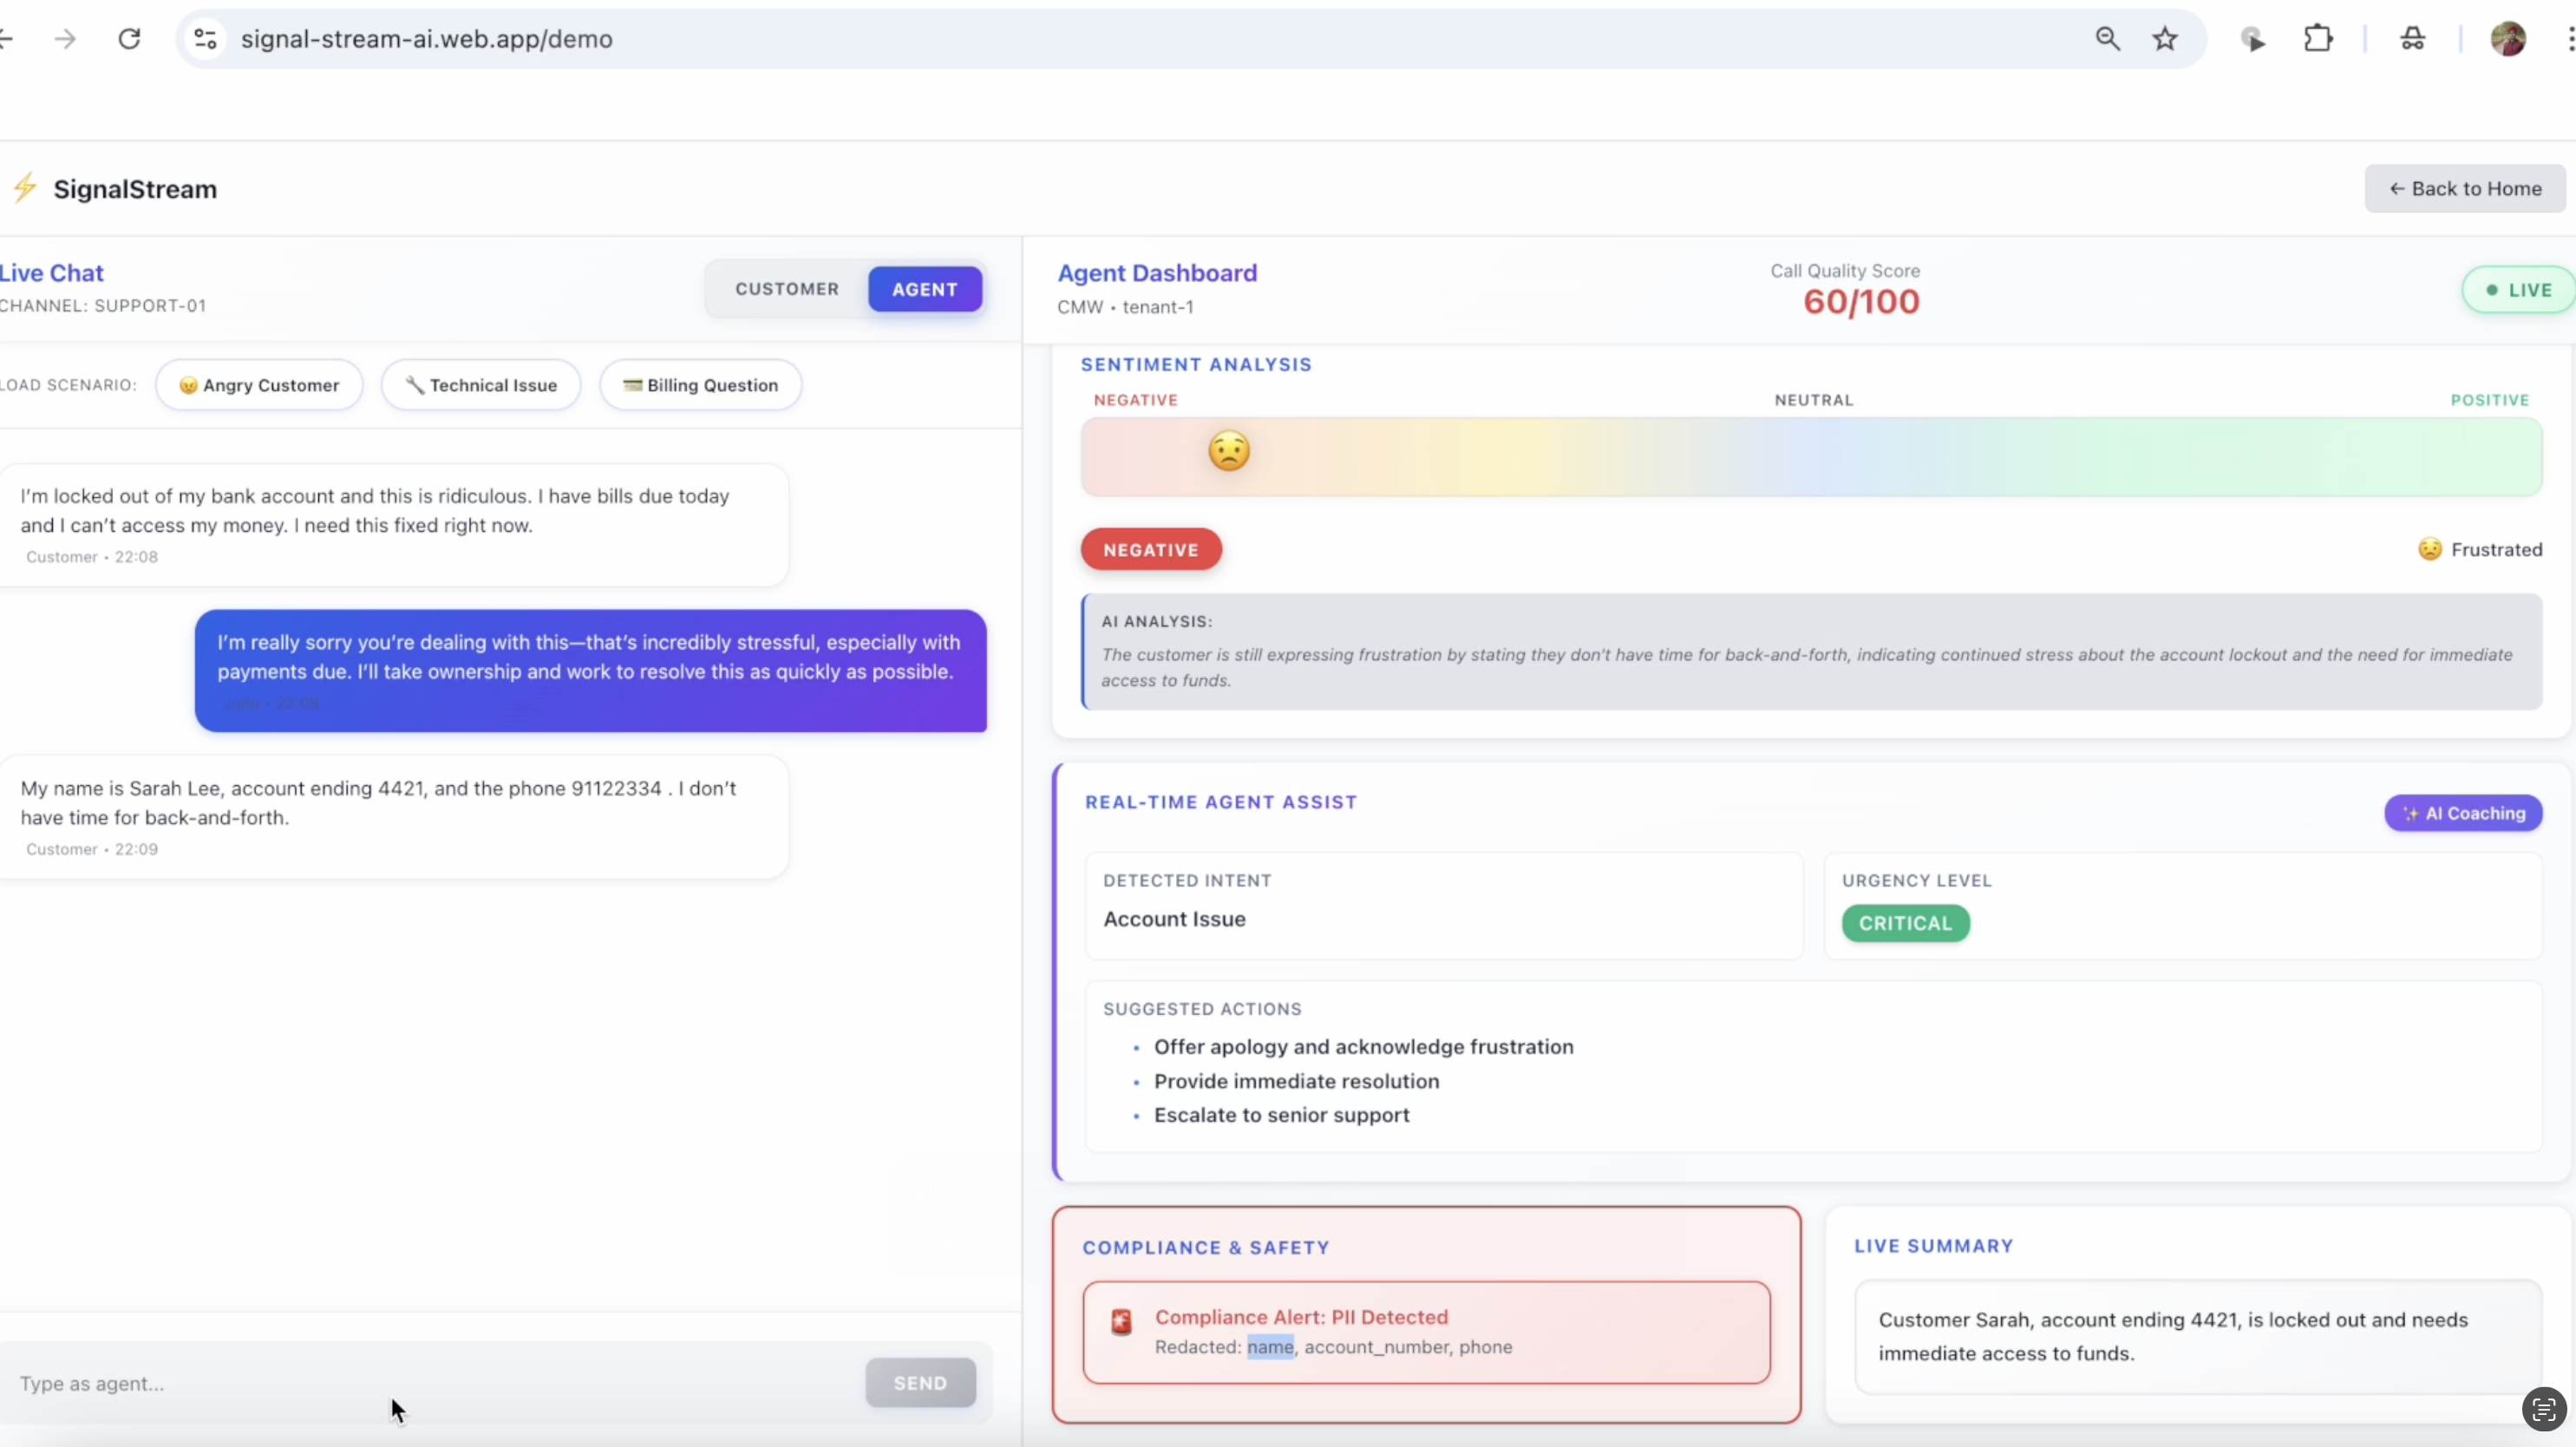Image resolution: width=2576 pixels, height=1447 pixels.
Task: Click the sad face sentiment marker on bar
Action: tap(1228, 451)
